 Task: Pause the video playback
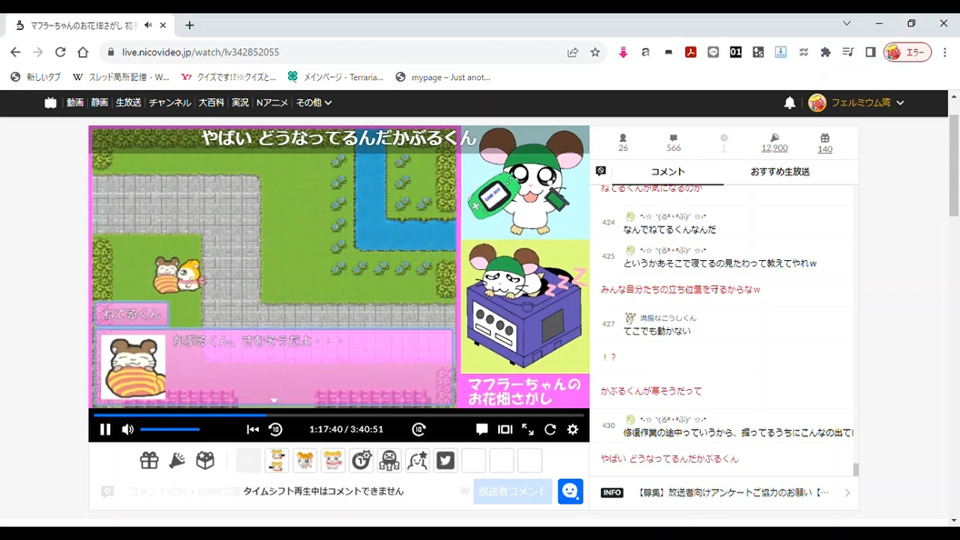point(105,429)
